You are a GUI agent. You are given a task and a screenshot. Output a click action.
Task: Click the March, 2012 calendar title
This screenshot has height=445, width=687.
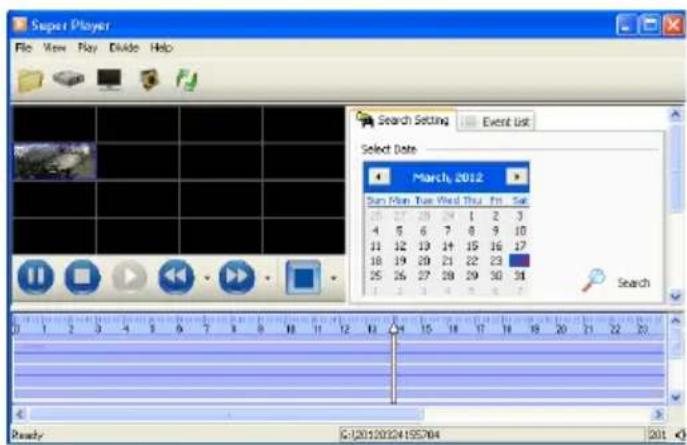pos(447,177)
